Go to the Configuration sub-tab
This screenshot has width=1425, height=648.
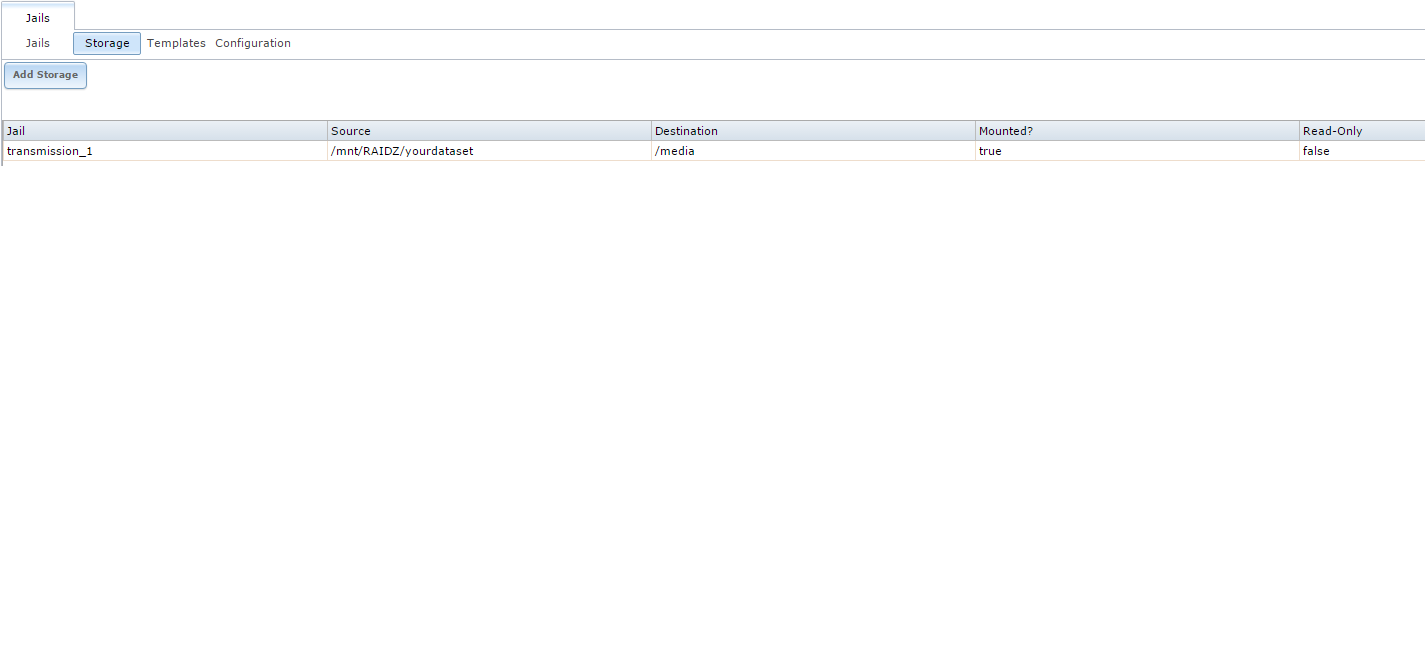[x=253, y=43]
